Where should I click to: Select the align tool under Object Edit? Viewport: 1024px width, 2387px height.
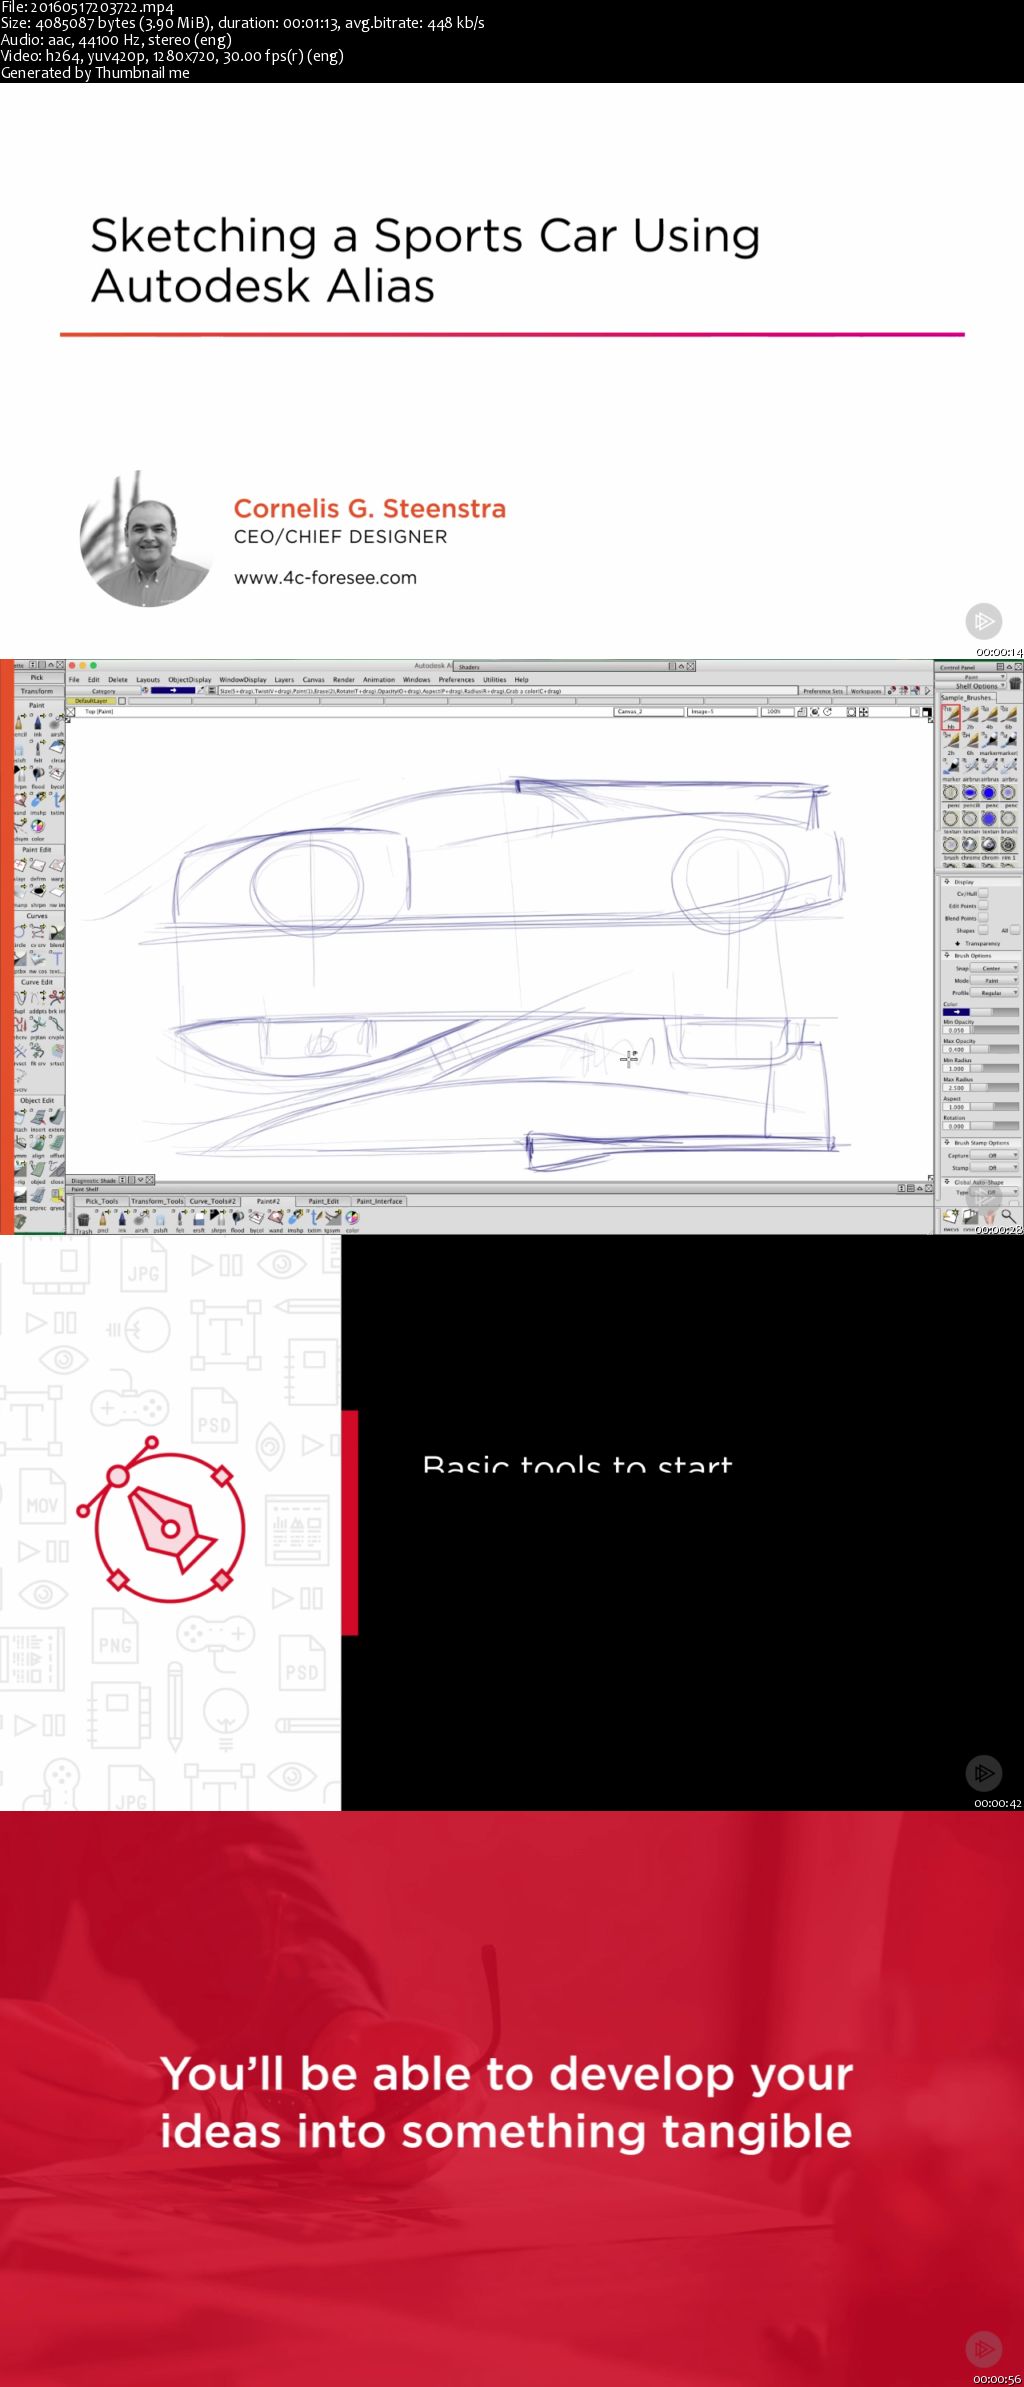coord(38,1143)
